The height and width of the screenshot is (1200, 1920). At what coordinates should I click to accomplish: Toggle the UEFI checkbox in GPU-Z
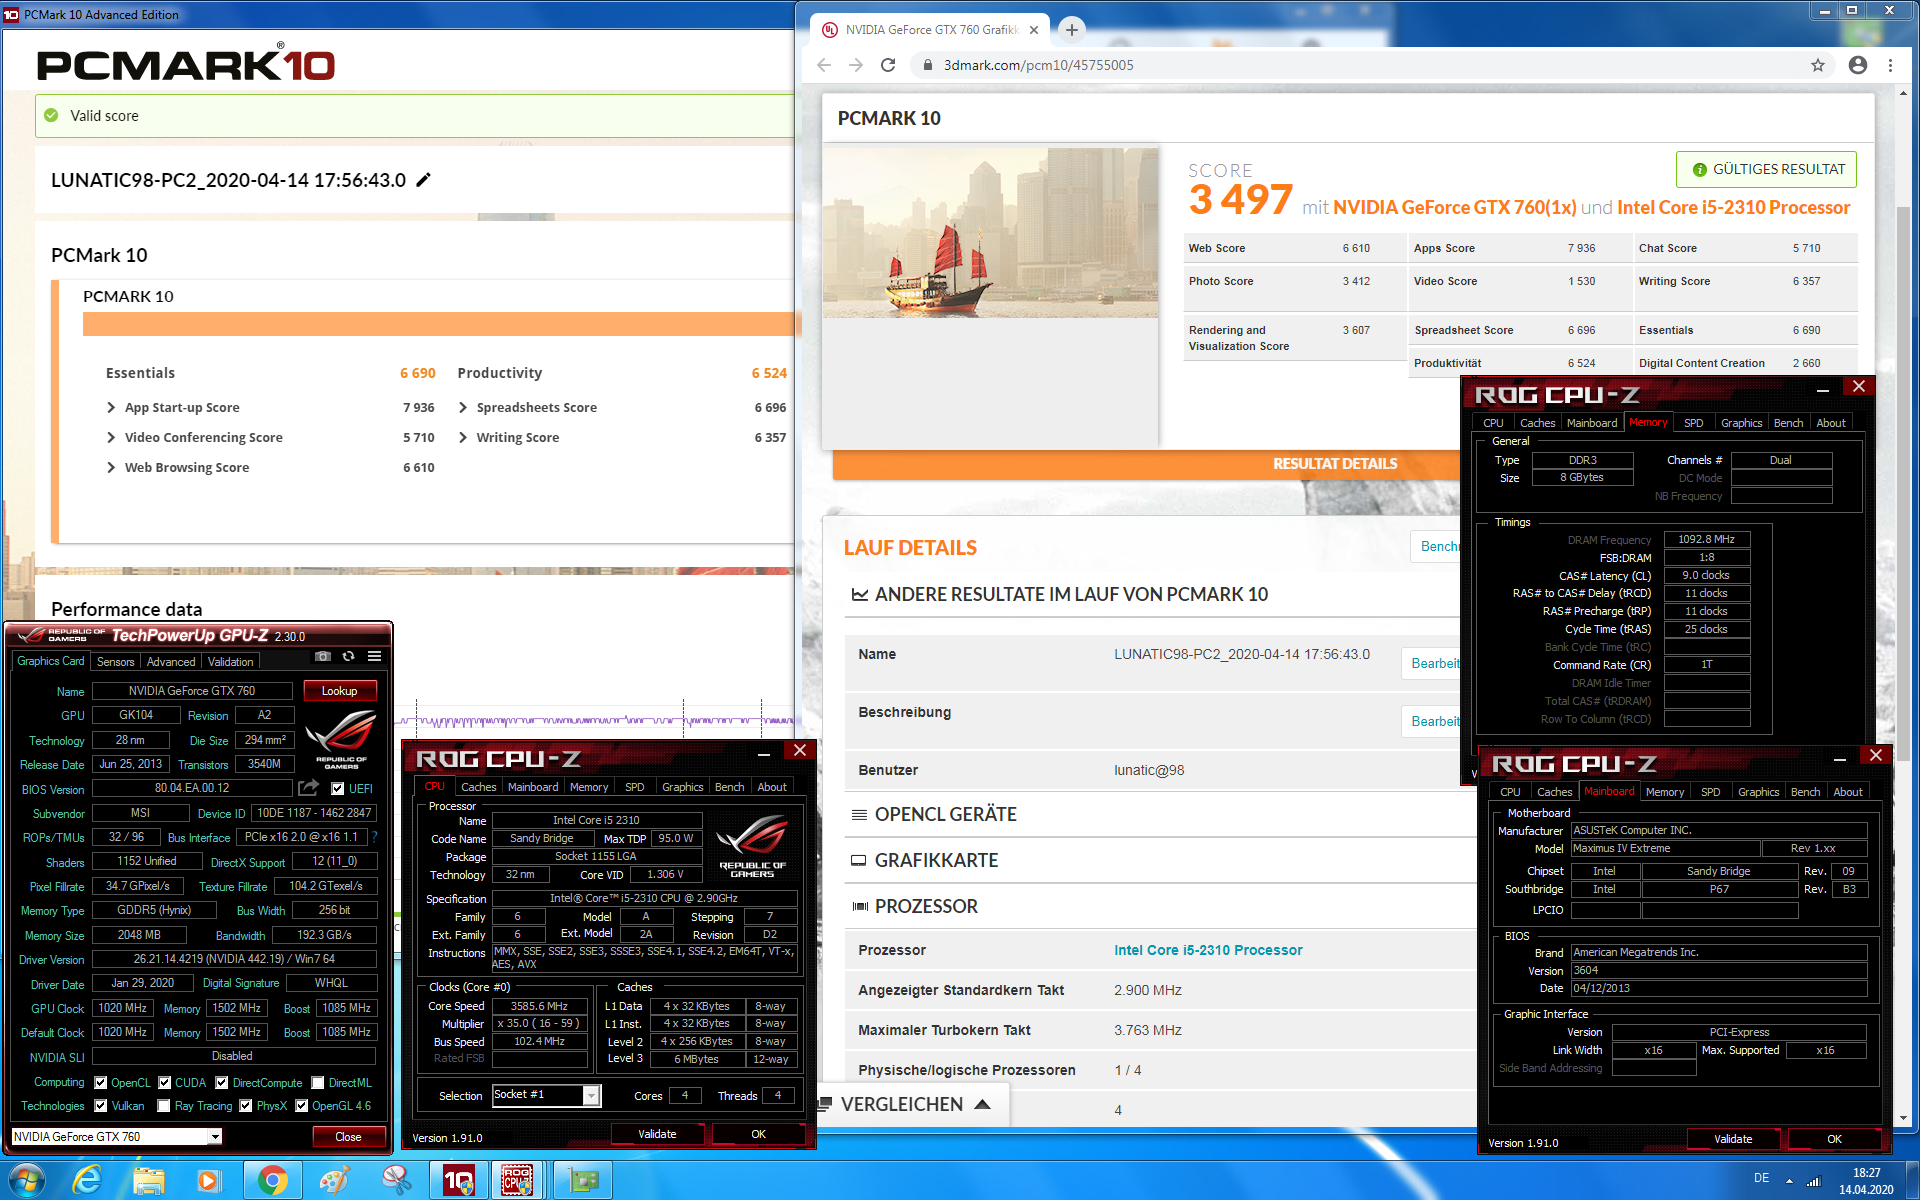[x=338, y=789]
